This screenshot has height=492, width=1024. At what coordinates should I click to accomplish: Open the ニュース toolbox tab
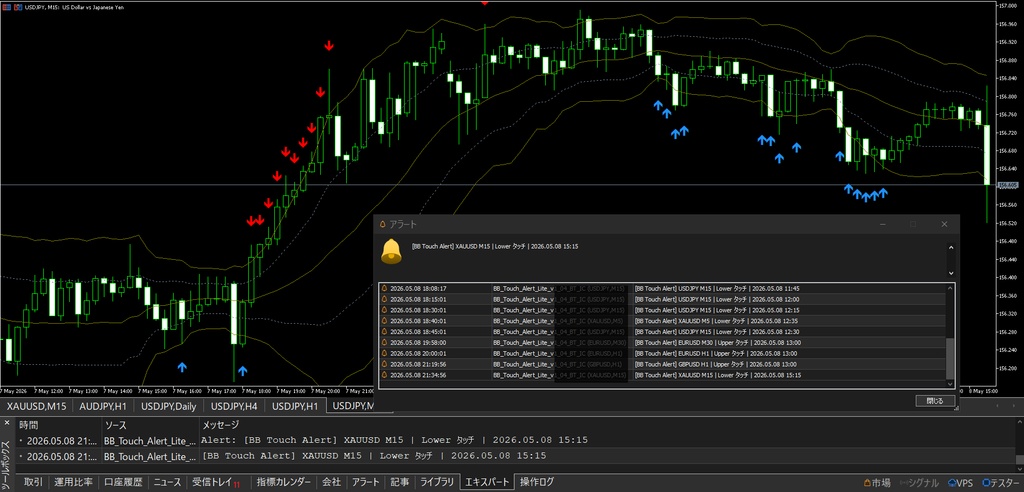167,482
